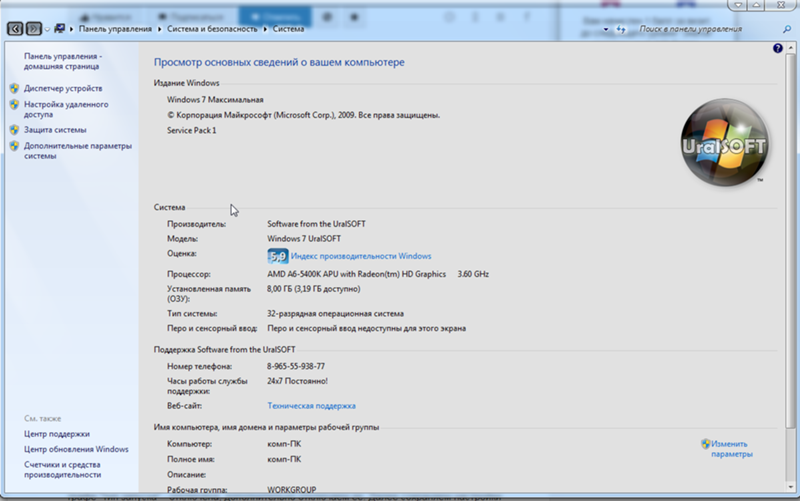The height and width of the screenshot is (501, 800).
Task: Open Индекс производительности Windows link
Action: [x=361, y=256]
